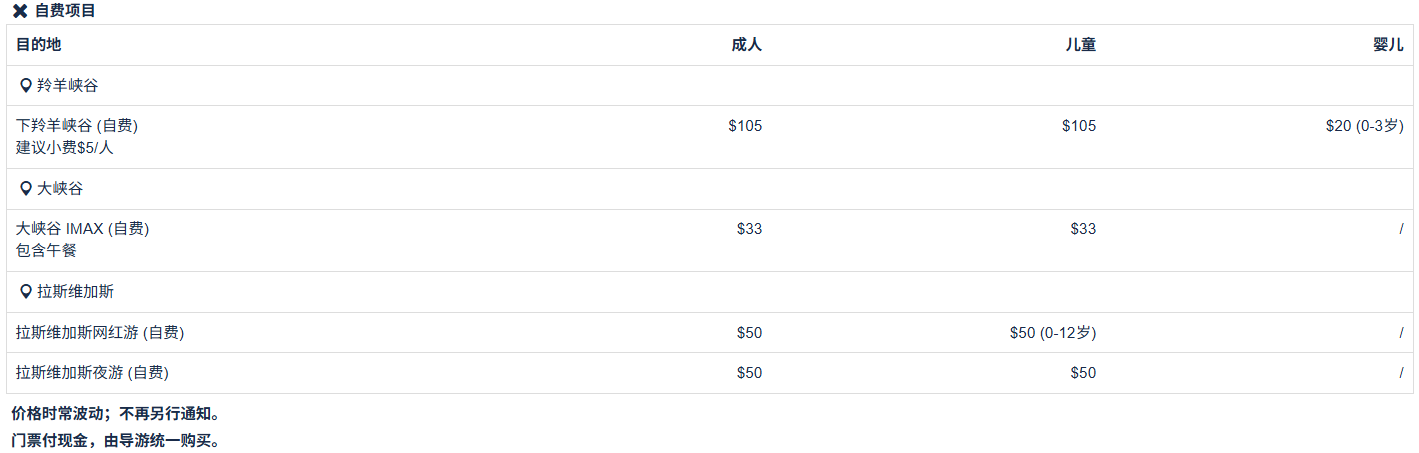Click the 包含午餐 note text
Viewport: 1419px width, 453px height.
pos(46,251)
